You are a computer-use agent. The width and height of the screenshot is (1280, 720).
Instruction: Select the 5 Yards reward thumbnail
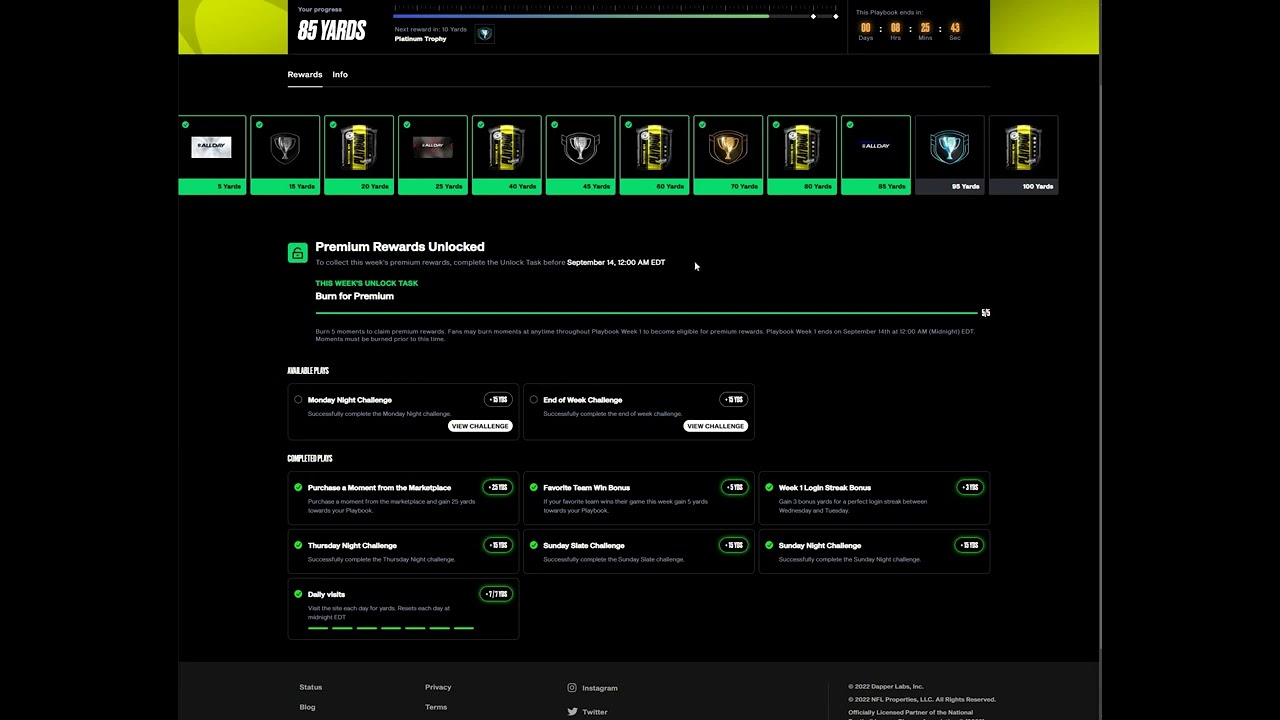pos(211,148)
